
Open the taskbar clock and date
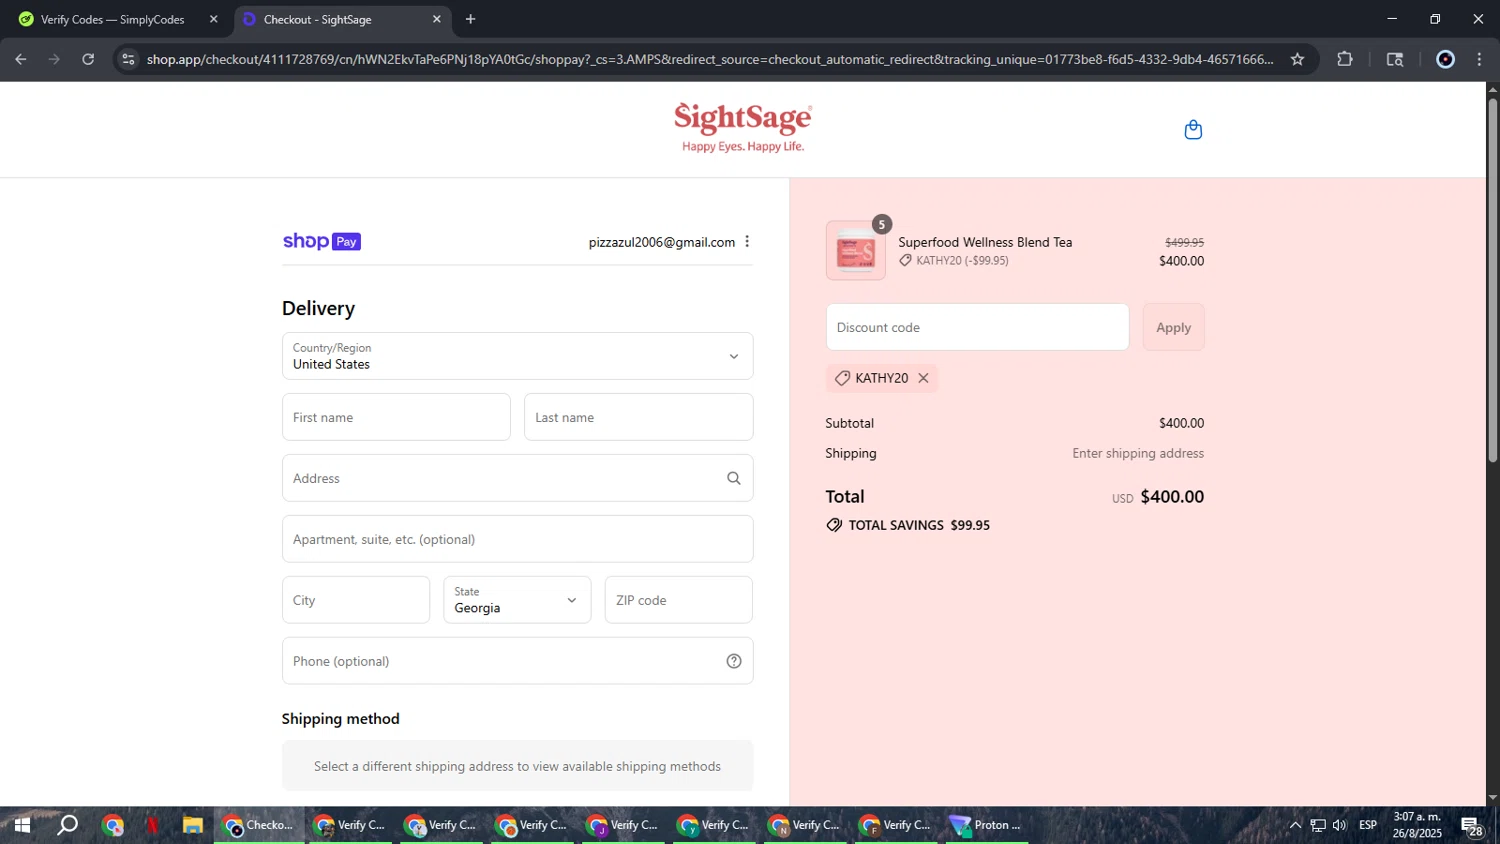pos(1417,825)
